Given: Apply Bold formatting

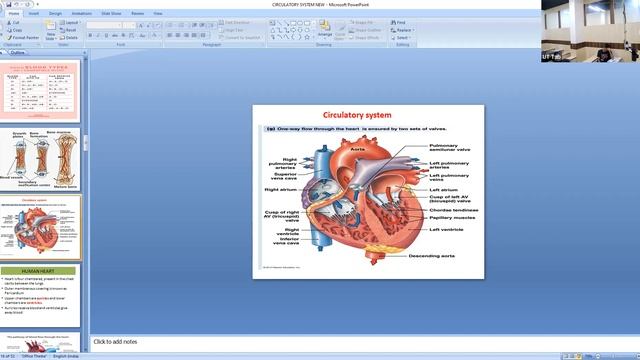Looking at the screenshot, I should click(x=90, y=36).
